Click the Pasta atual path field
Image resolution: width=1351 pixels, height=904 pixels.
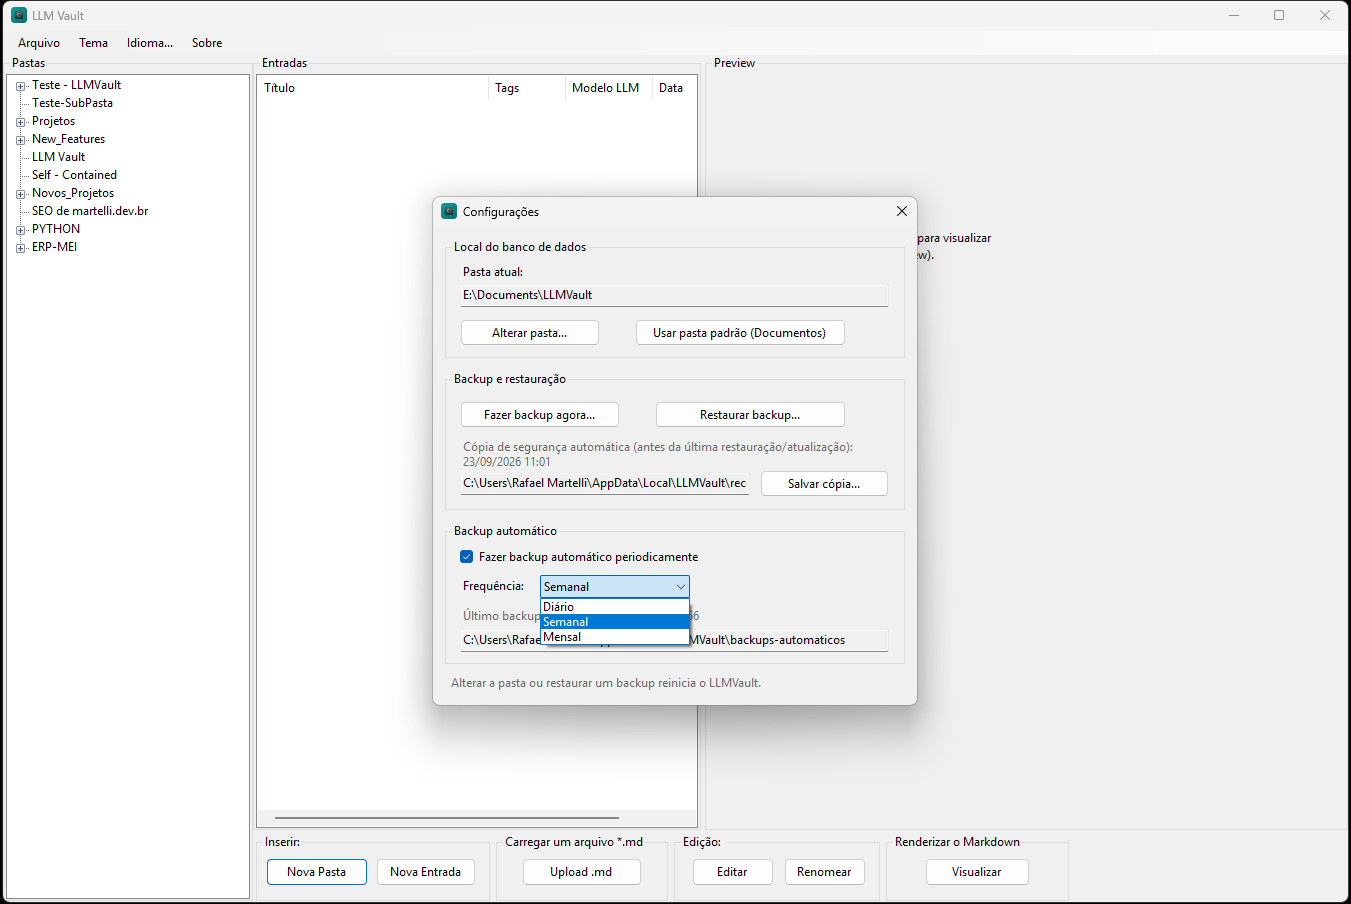click(674, 295)
